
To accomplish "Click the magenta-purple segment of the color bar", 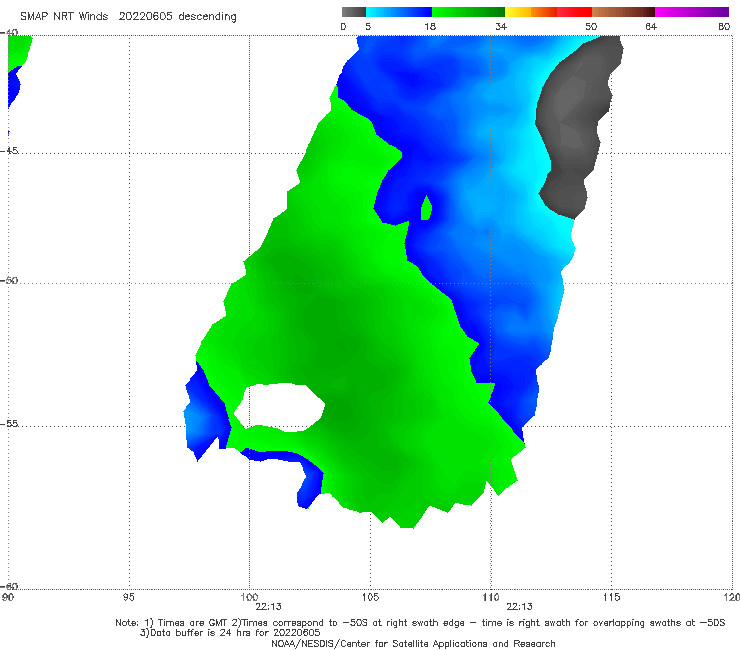I will click(x=692, y=12).
